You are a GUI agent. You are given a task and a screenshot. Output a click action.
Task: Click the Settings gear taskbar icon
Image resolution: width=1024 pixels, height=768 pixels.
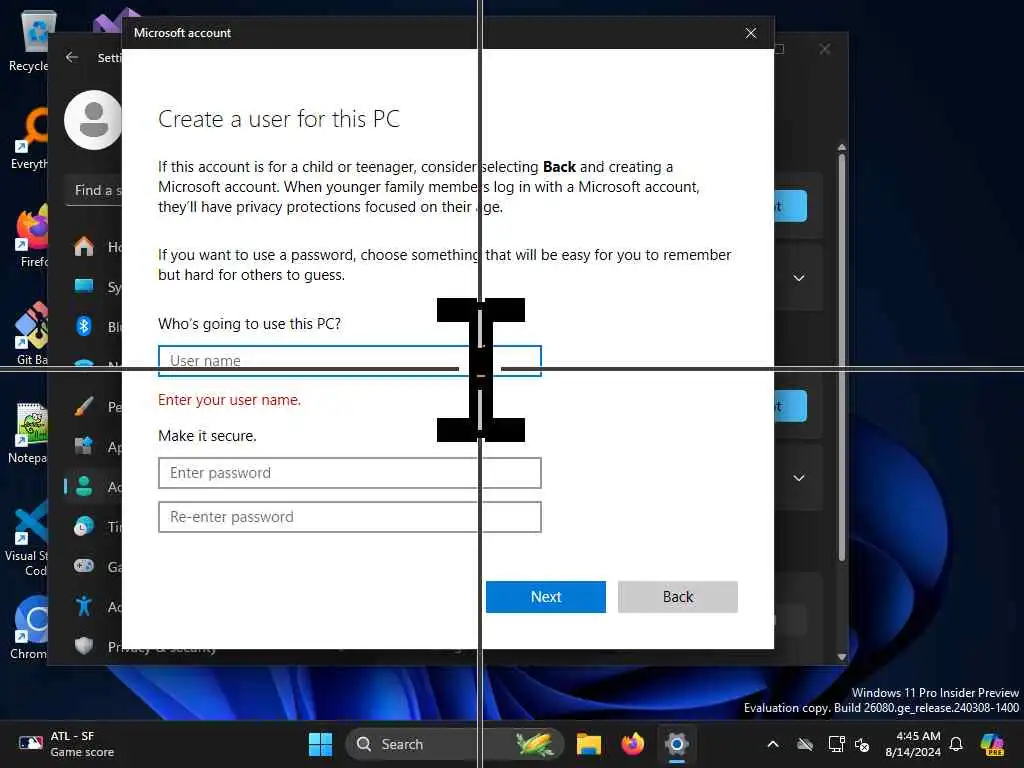tap(677, 744)
